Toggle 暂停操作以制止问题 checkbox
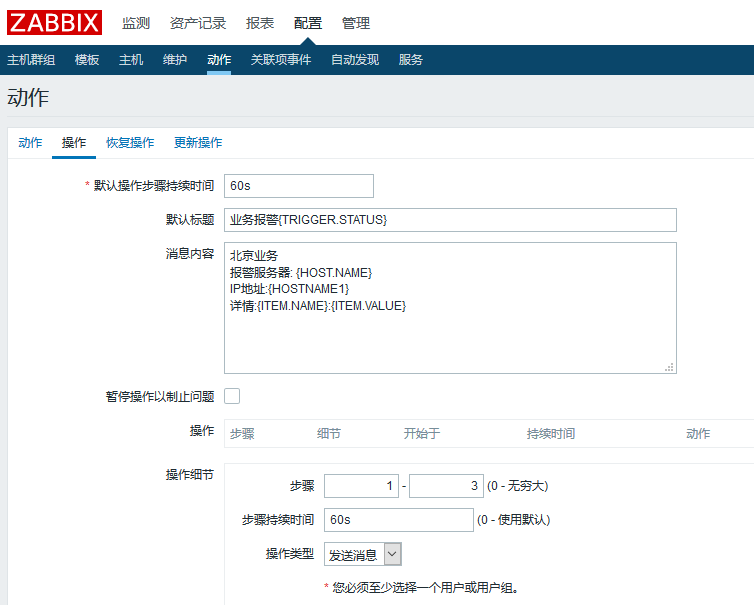Screen dimensions: 754x605 tap(232, 396)
